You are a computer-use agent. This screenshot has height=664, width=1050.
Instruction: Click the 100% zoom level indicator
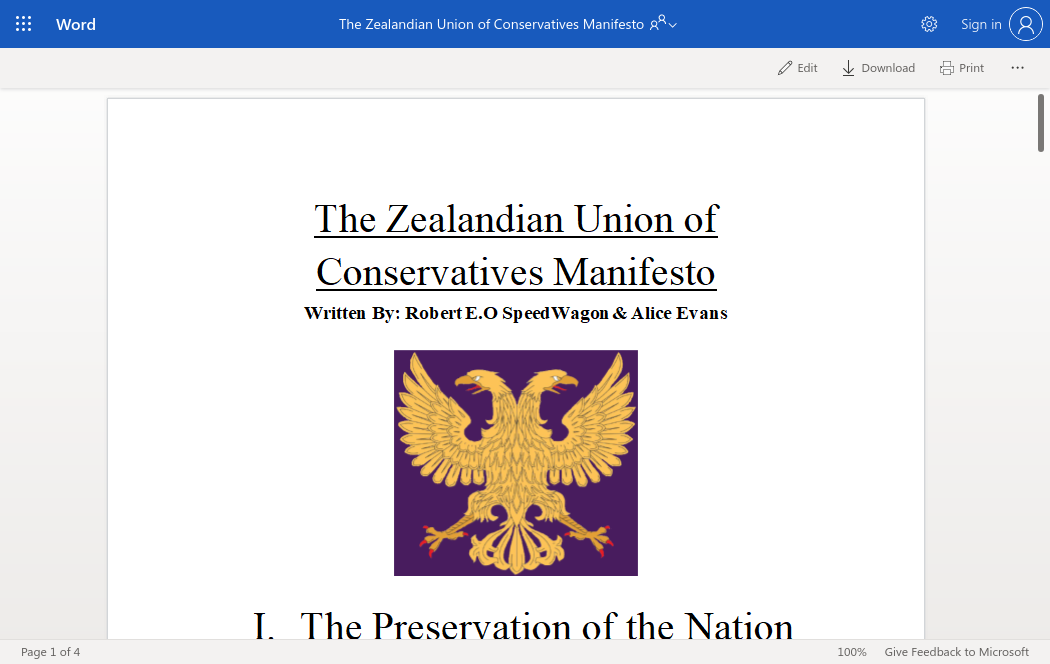point(851,652)
